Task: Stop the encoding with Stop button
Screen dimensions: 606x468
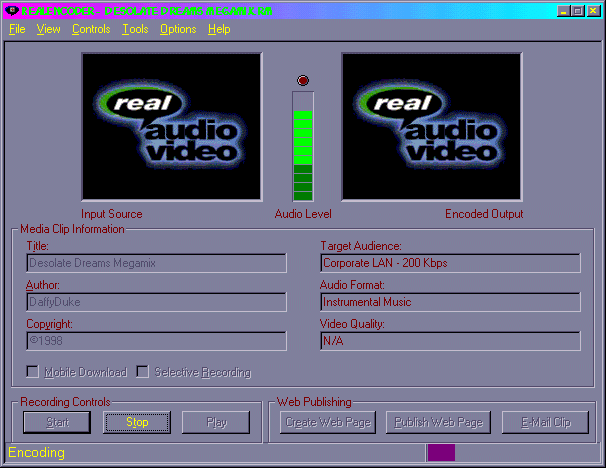Action: 137,422
